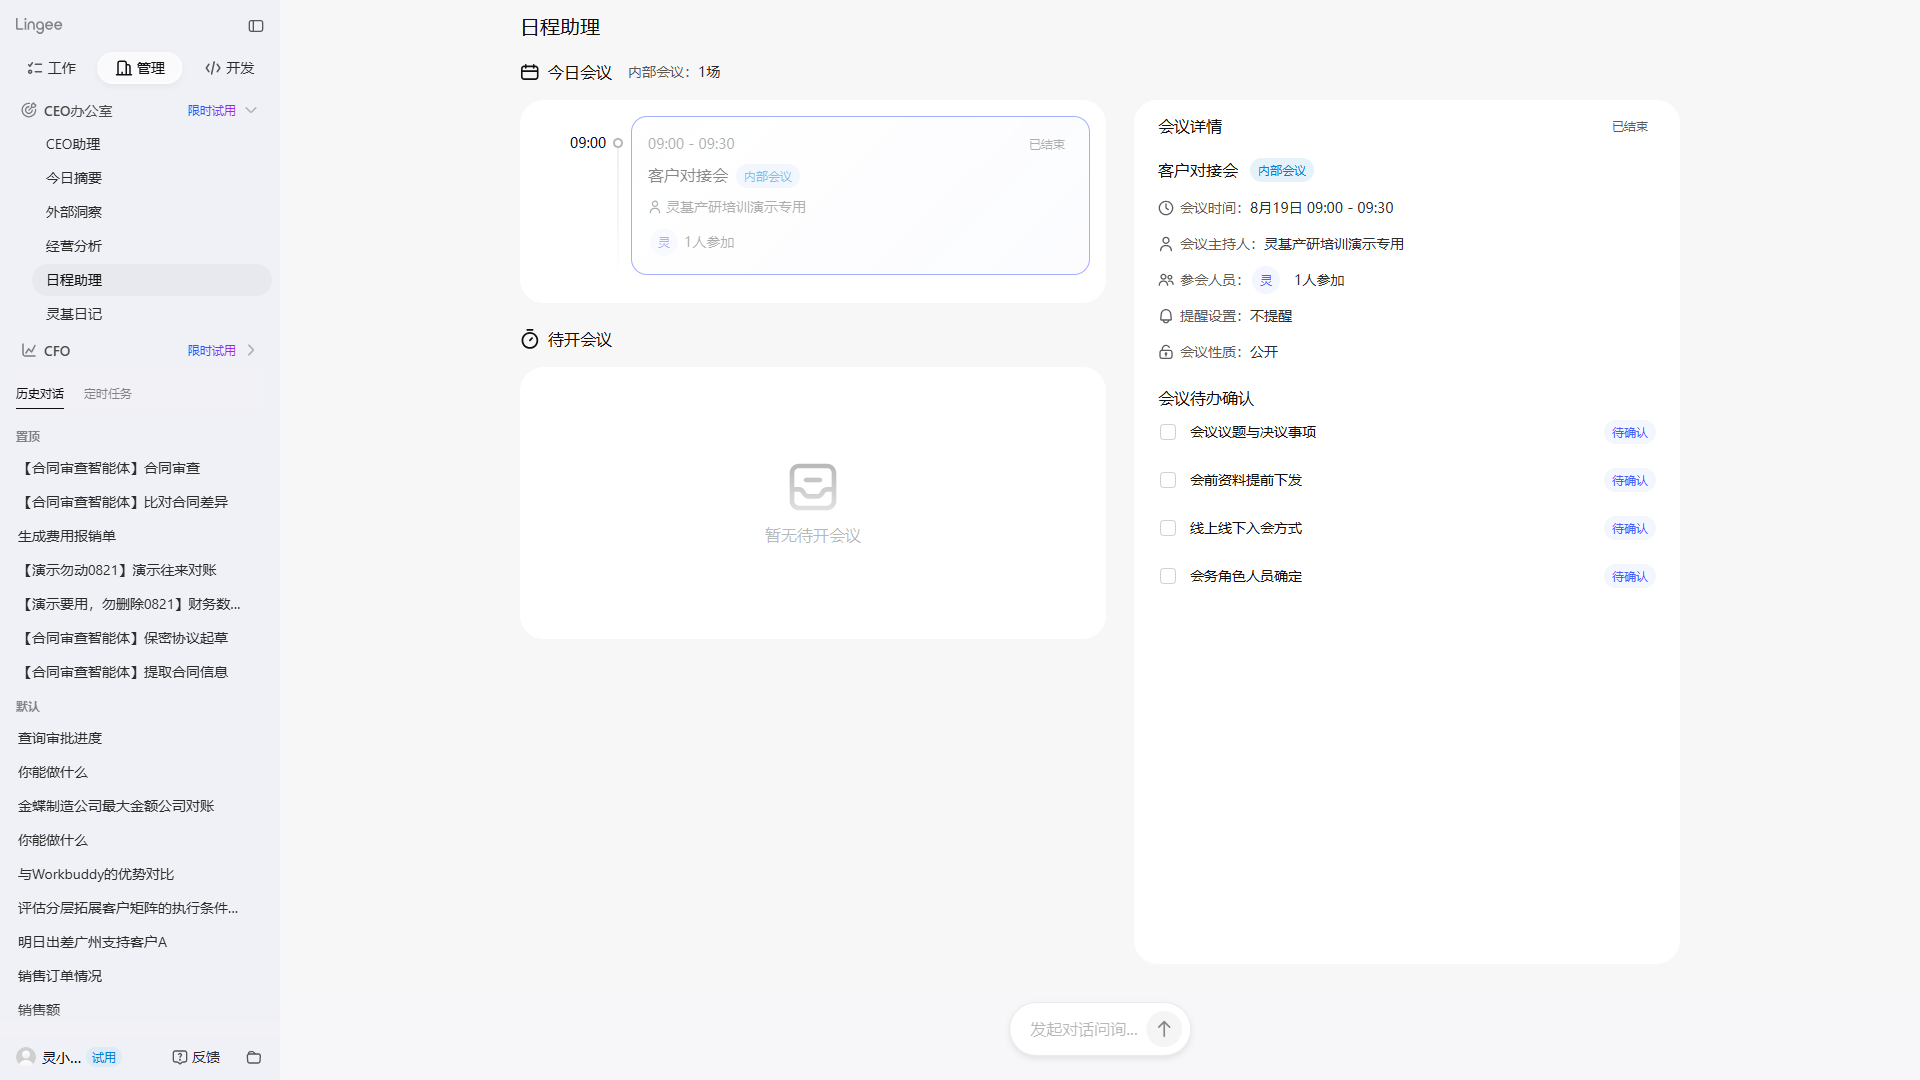Open 经营分析 in the sidebar
Viewport: 1920px width, 1080px height.
point(152,246)
